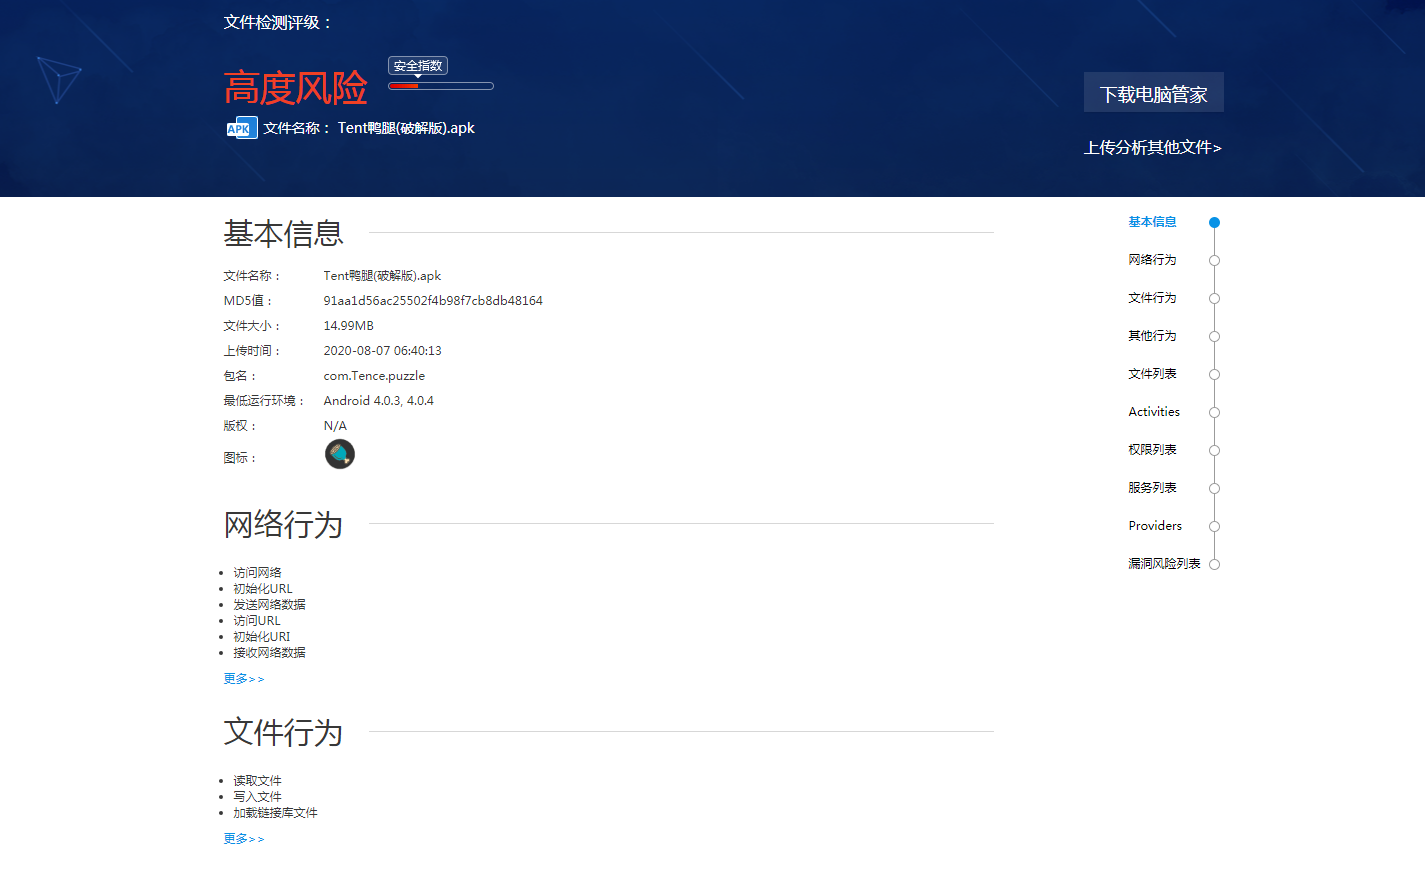Click the 高度风险 rating text
The image size is (1425, 878).
pyautogui.click(x=296, y=88)
